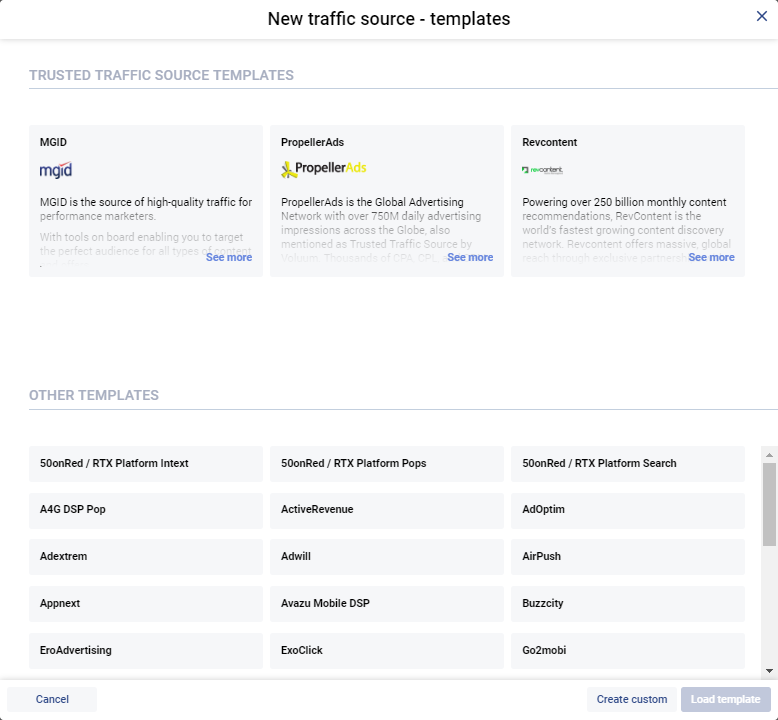Click the mgid logo image

(x=56, y=170)
